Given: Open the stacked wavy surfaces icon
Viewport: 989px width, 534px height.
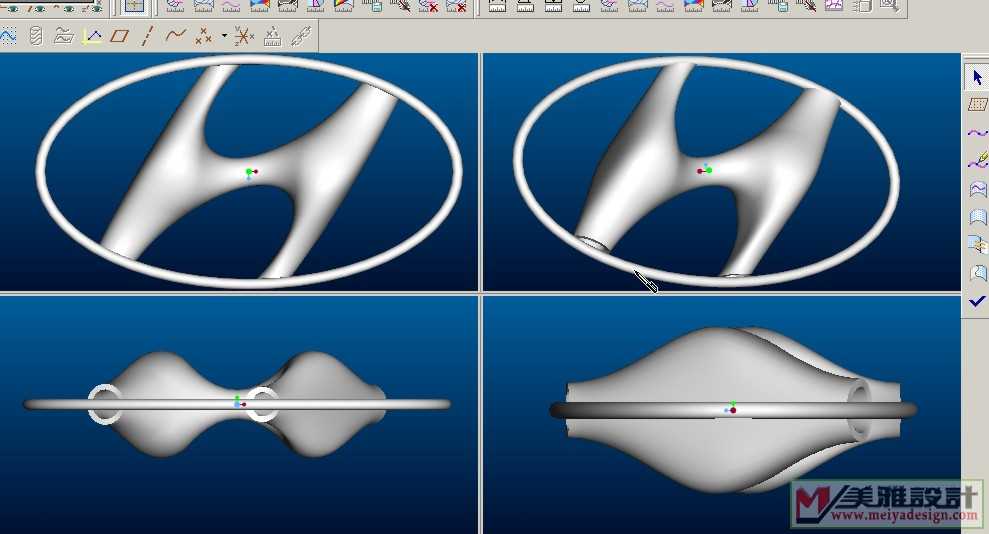Looking at the screenshot, I should point(63,36).
